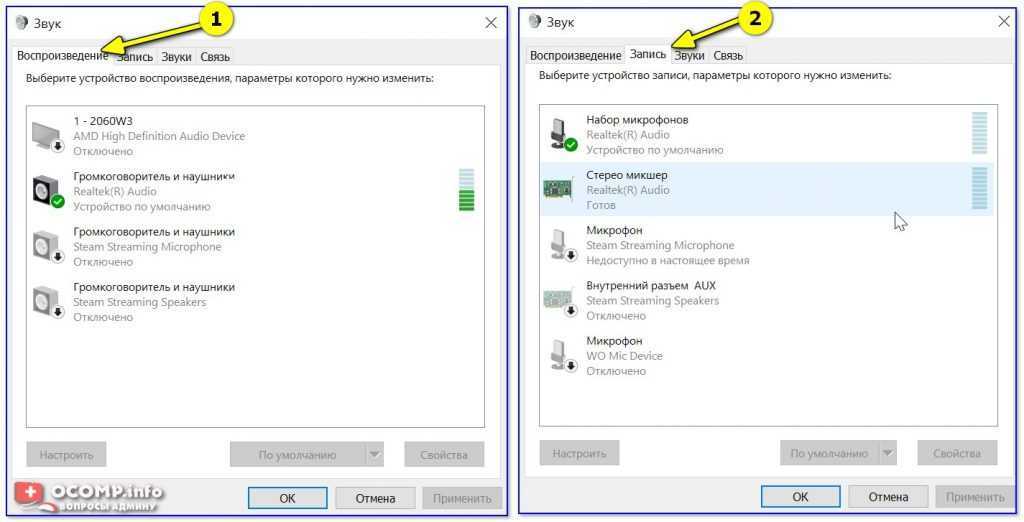Click the green level meter of Realtek speakers

(x=466, y=190)
